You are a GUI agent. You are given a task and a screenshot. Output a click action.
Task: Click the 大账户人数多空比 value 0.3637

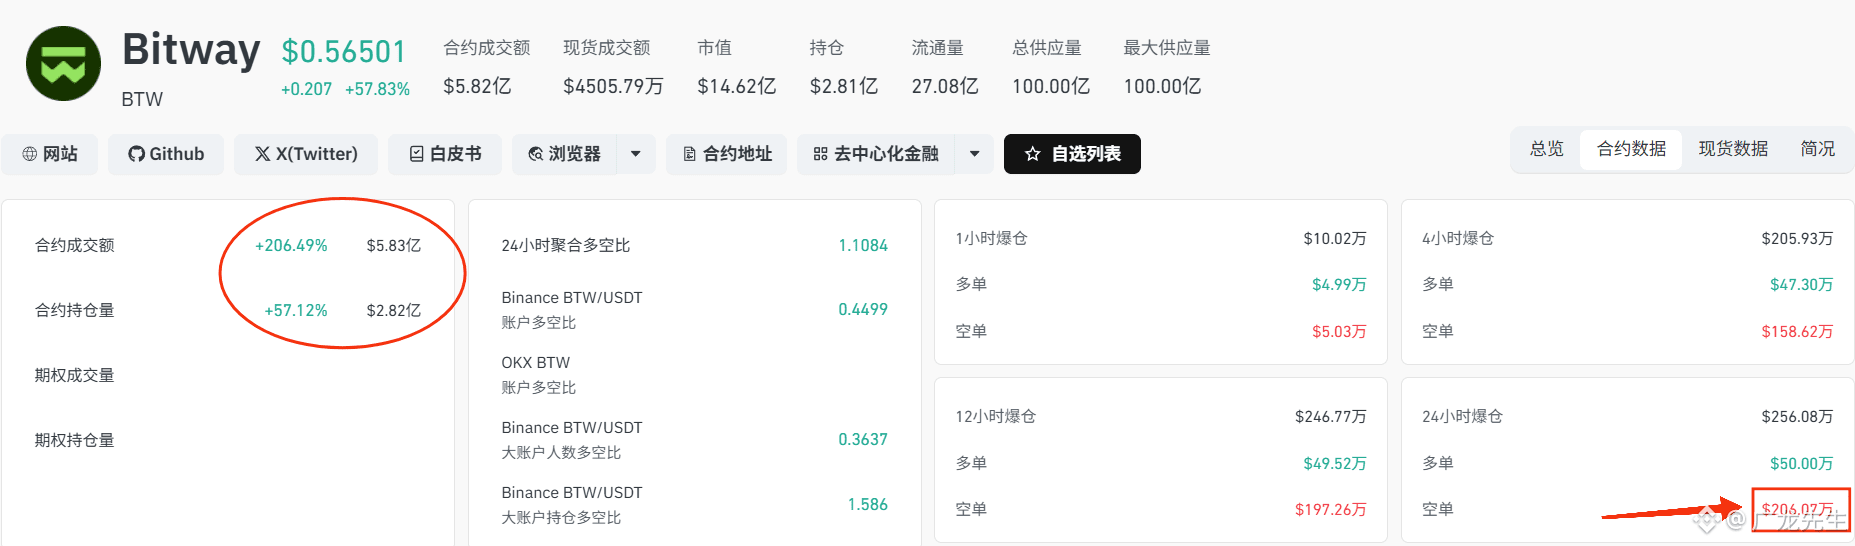(863, 440)
